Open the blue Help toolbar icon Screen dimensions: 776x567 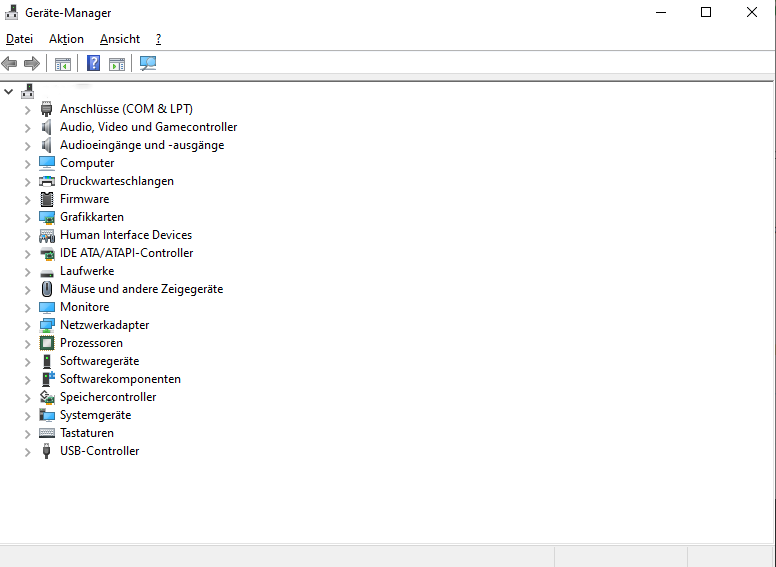[93, 63]
